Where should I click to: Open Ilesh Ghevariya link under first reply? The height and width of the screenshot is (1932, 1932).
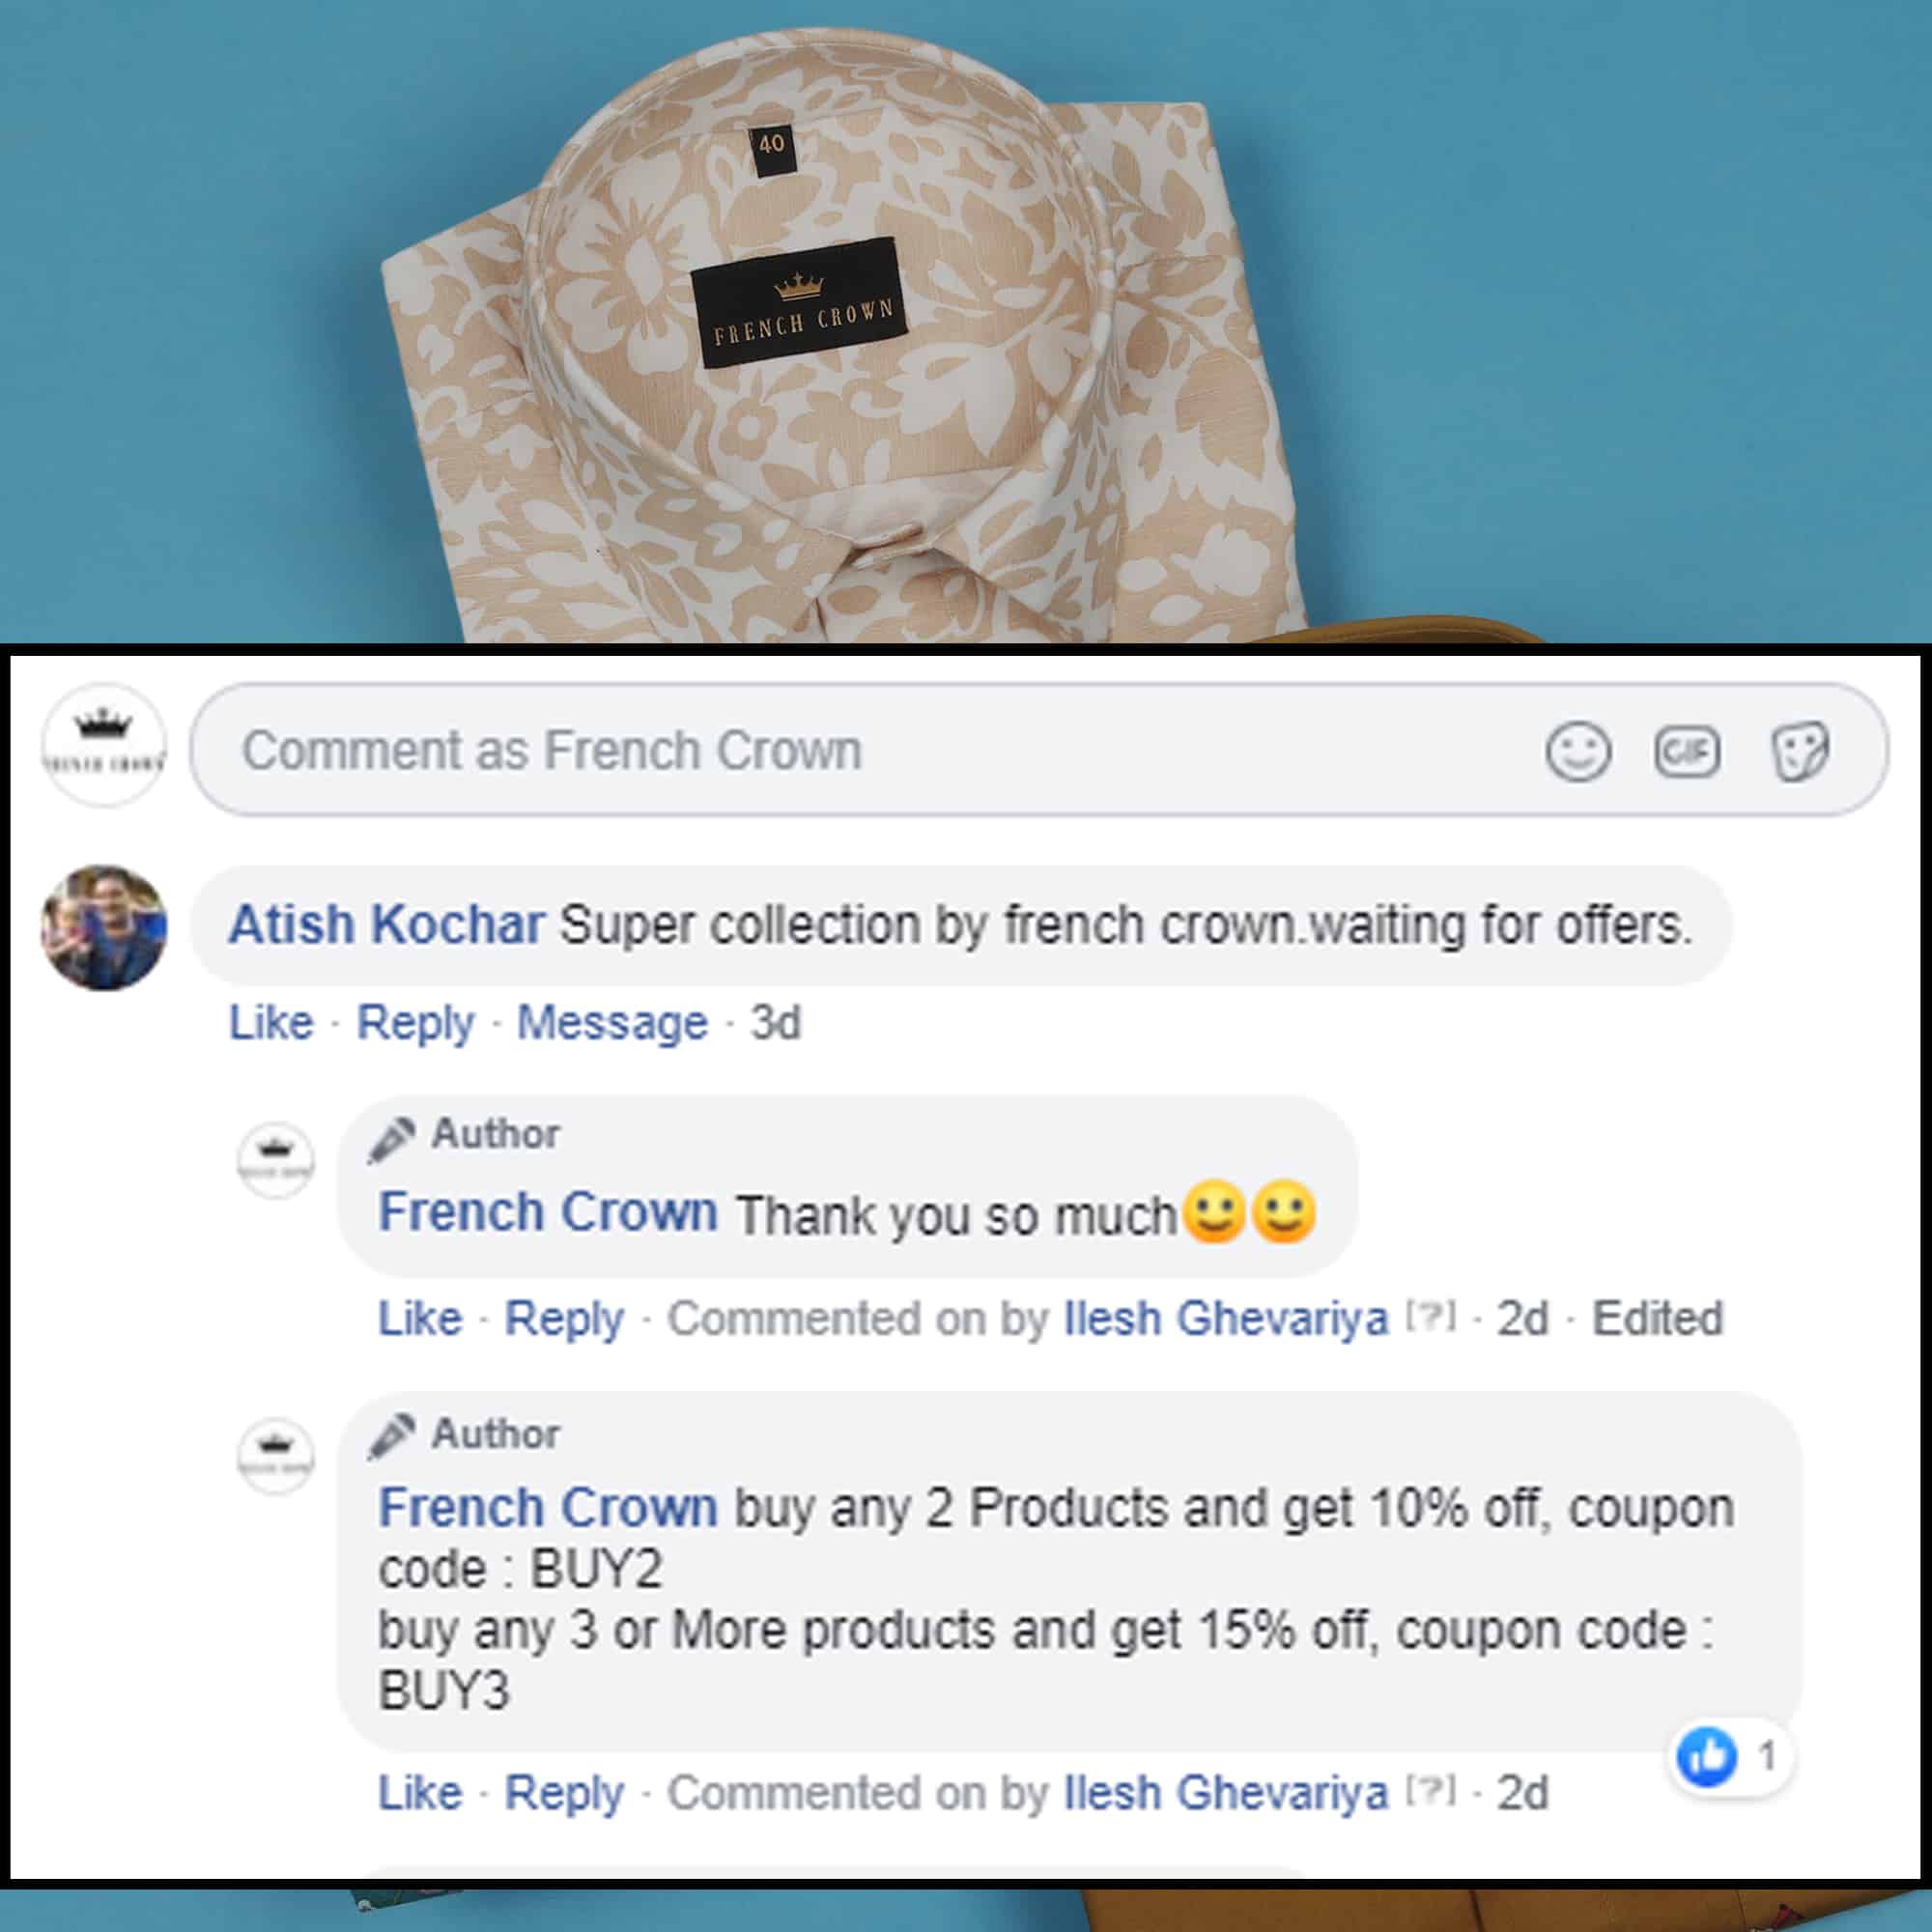[1227, 1318]
